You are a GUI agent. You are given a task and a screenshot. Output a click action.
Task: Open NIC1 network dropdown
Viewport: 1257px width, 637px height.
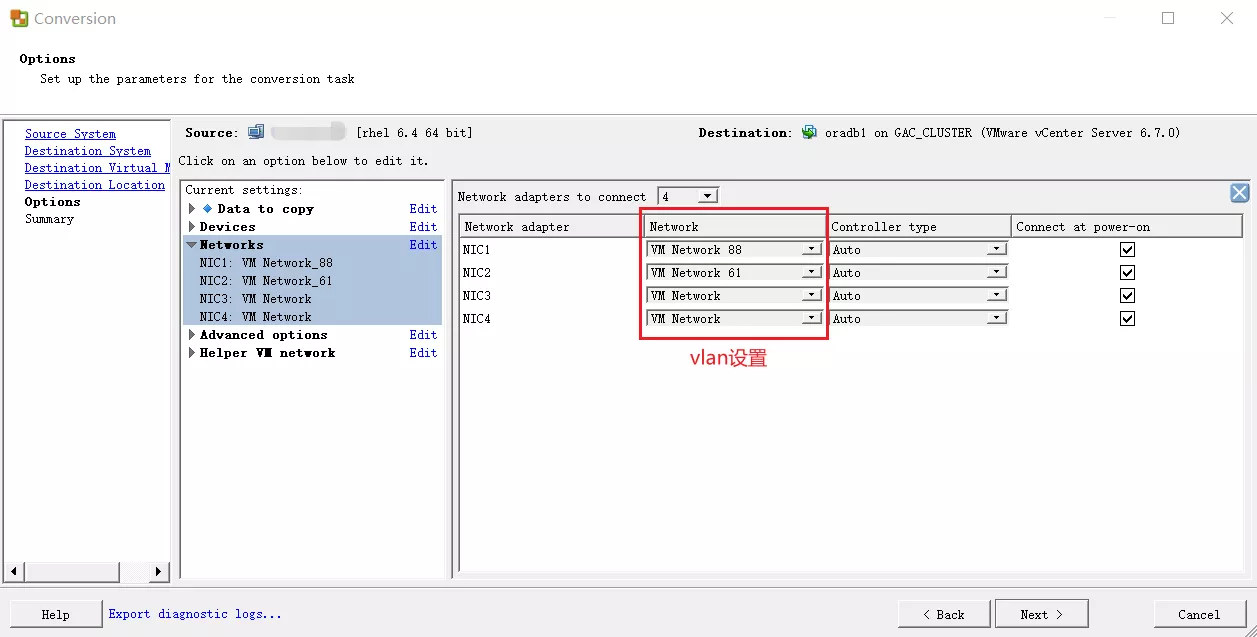coord(811,250)
